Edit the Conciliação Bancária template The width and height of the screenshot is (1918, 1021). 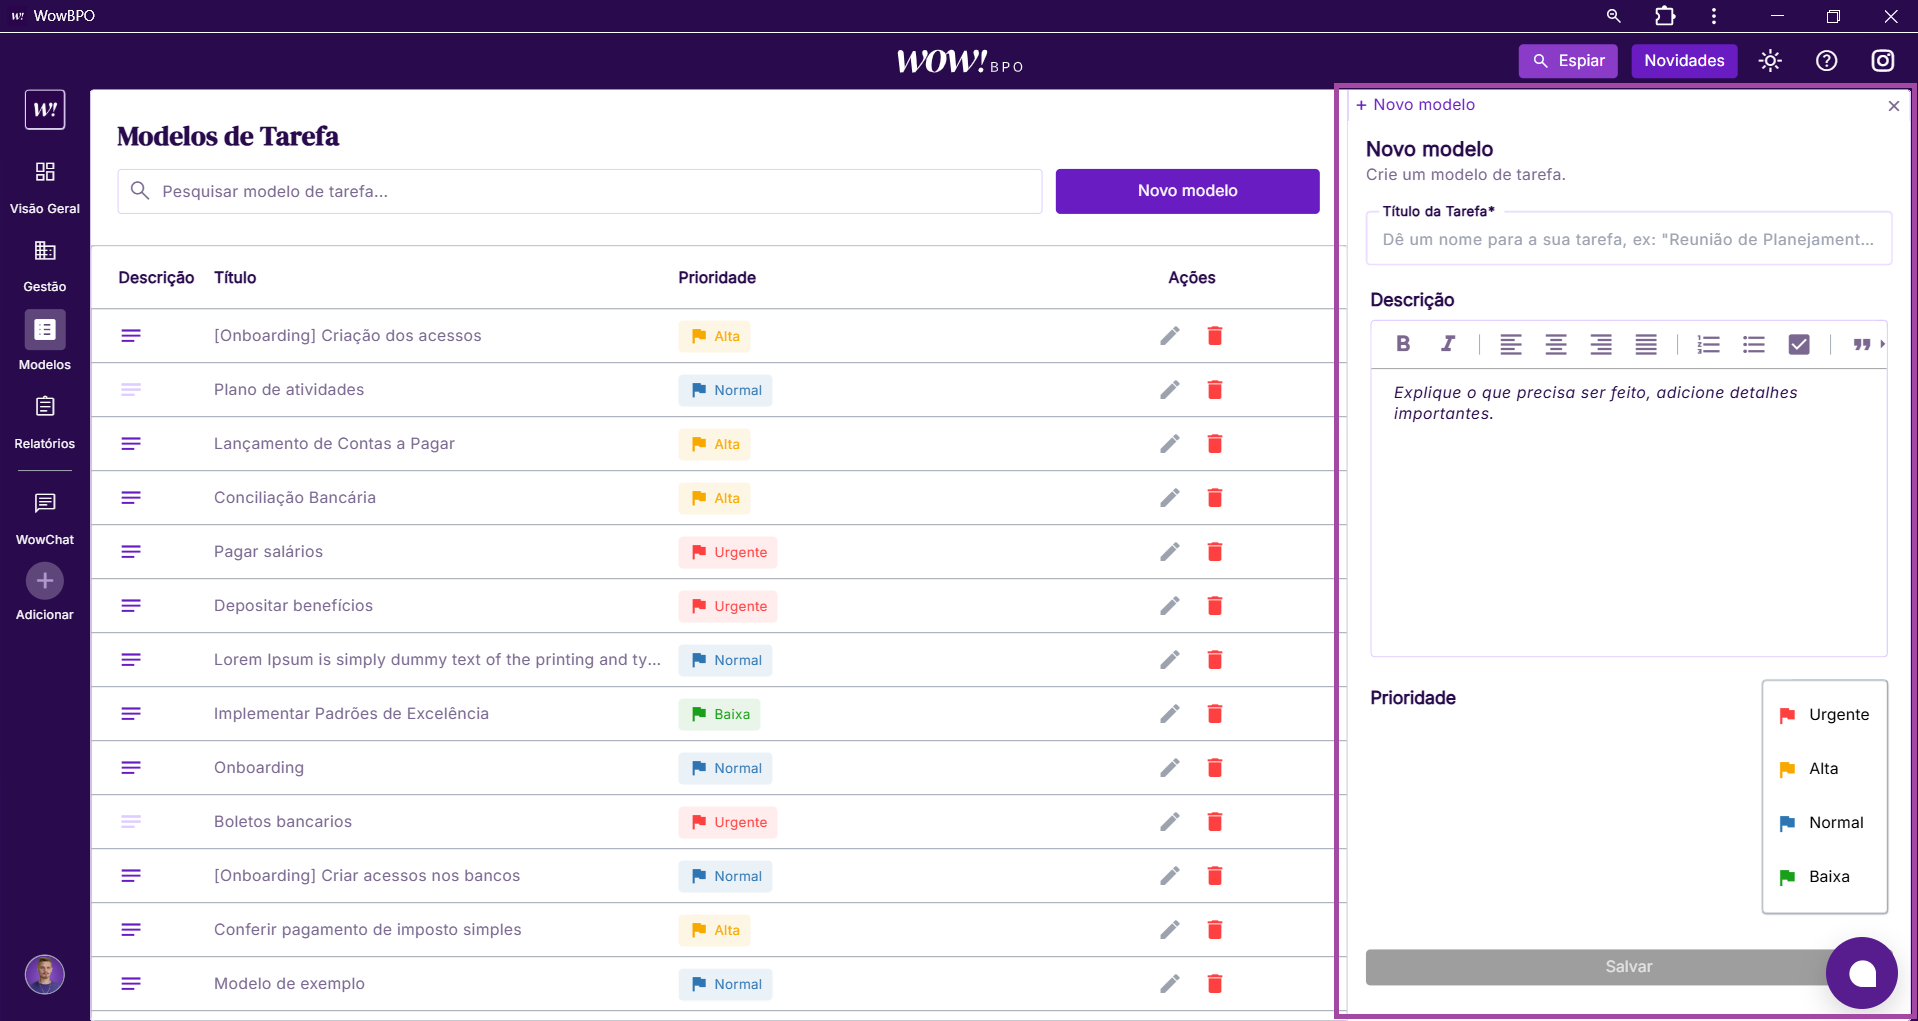tap(1169, 498)
